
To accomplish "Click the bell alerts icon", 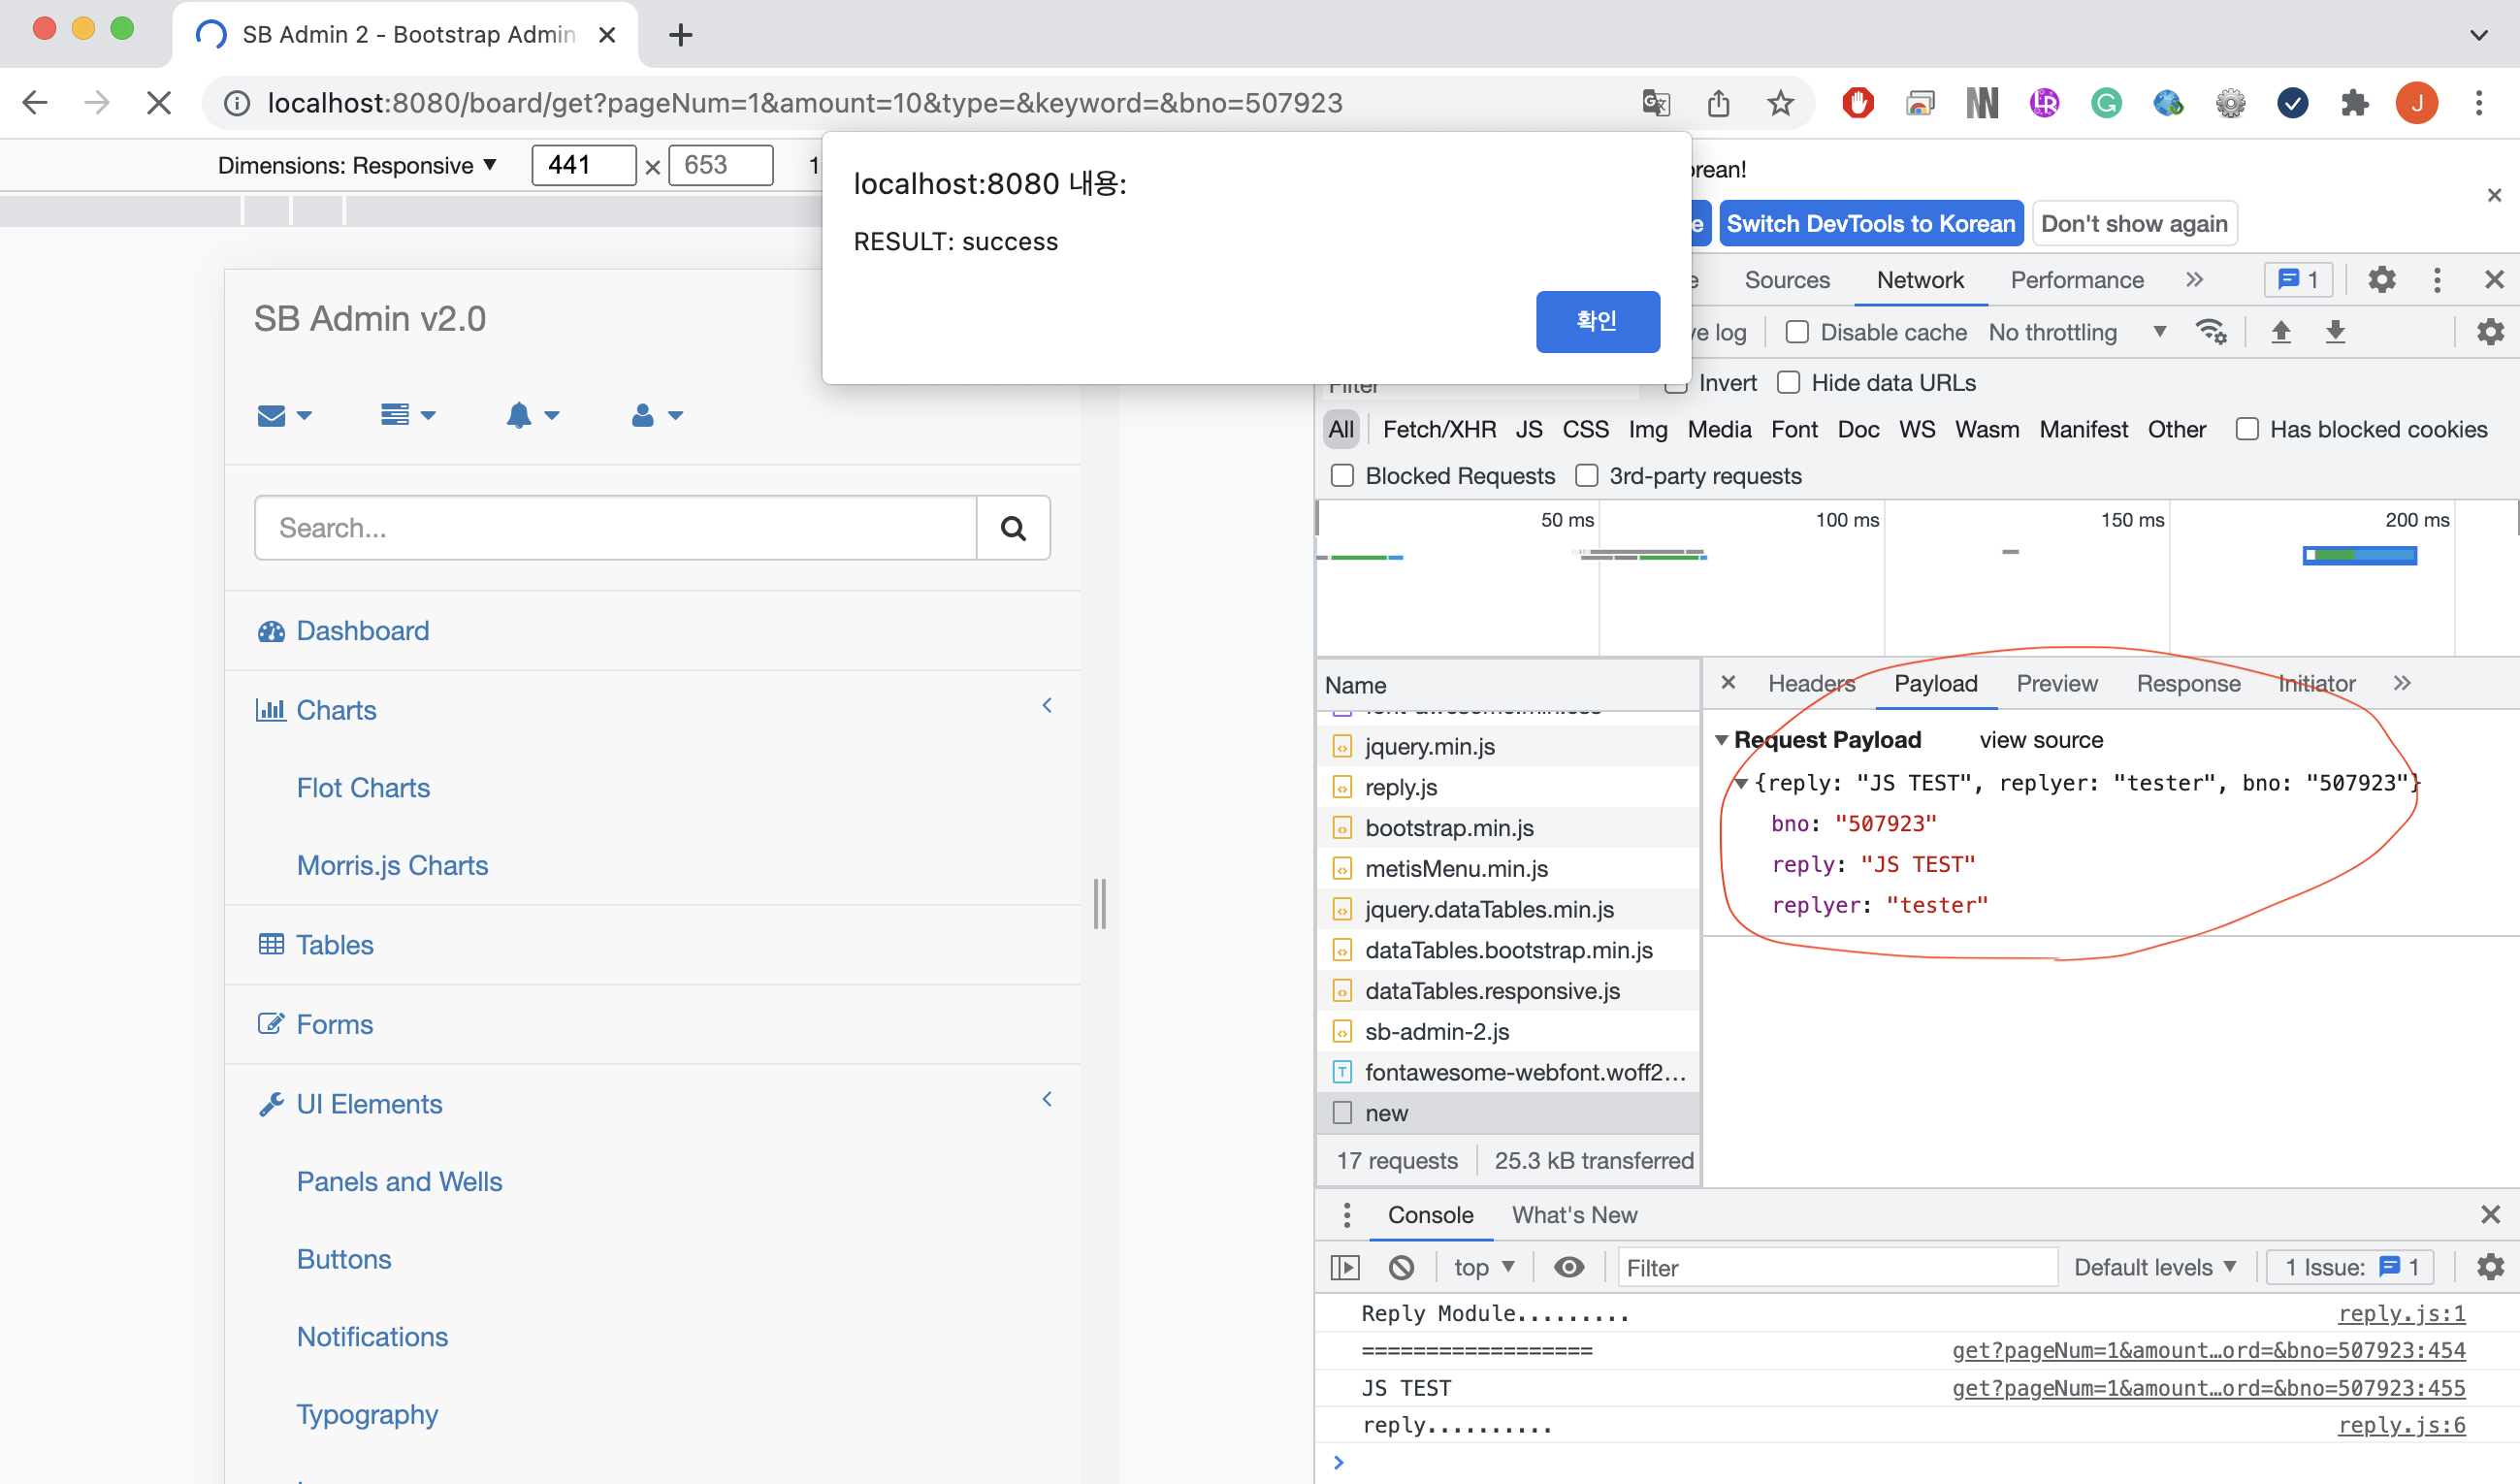I will pos(519,415).
